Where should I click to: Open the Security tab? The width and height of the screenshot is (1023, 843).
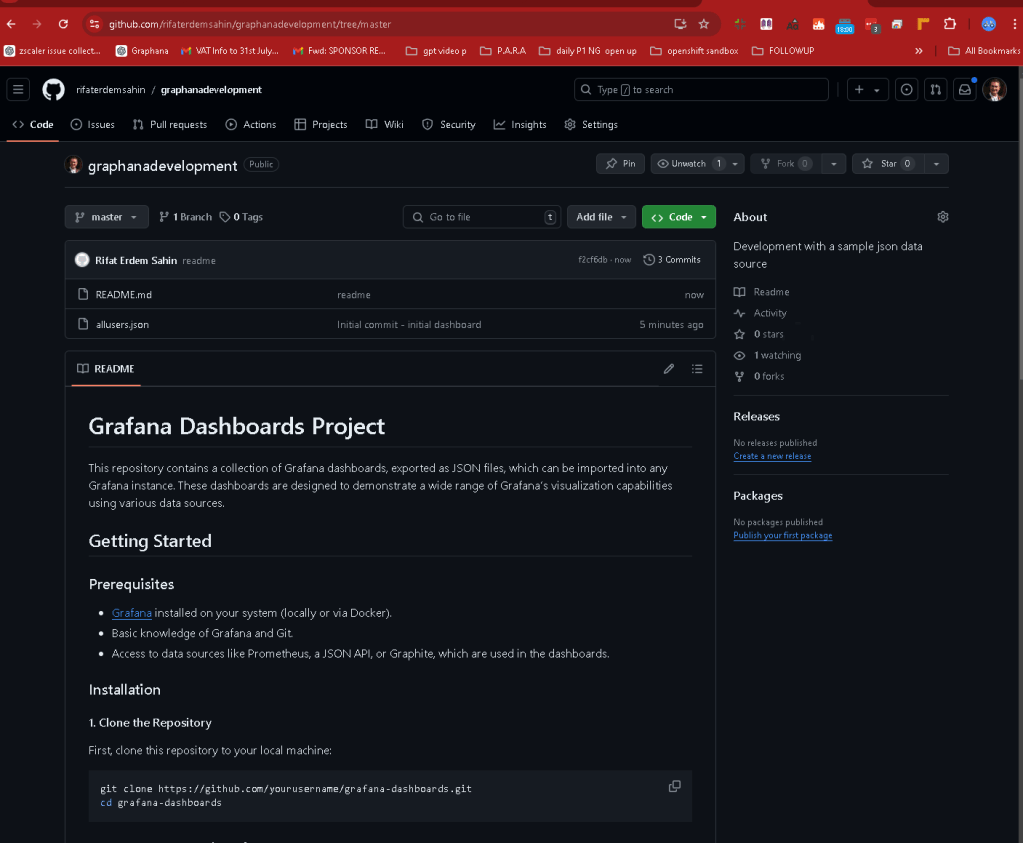pyautogui.click(x=448, y=125)
